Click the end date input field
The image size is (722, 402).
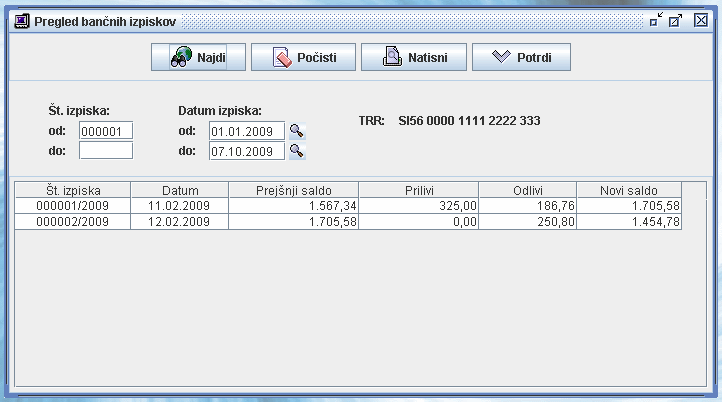tap(246, 152)
